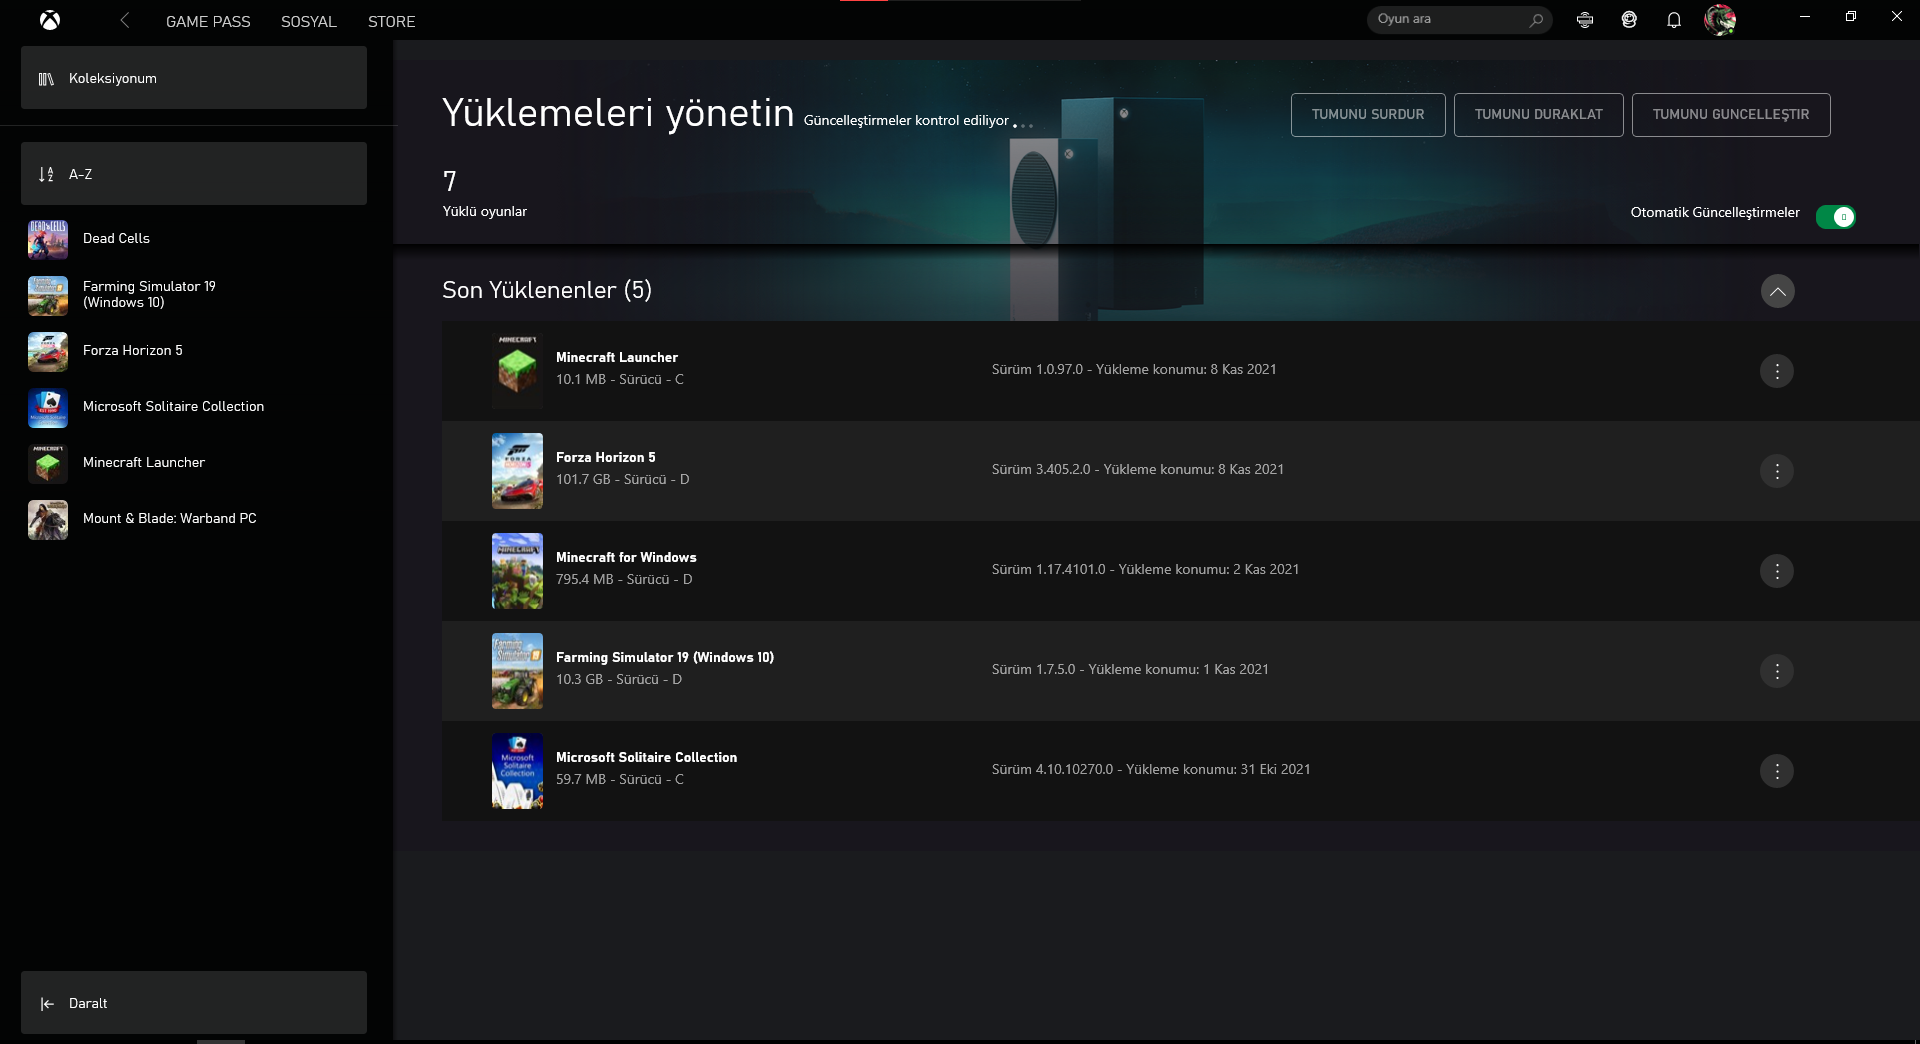This screenshot has height=1044, width=1920.
Task: Open the Xbox social face icon
Action: coord(1629,20)
